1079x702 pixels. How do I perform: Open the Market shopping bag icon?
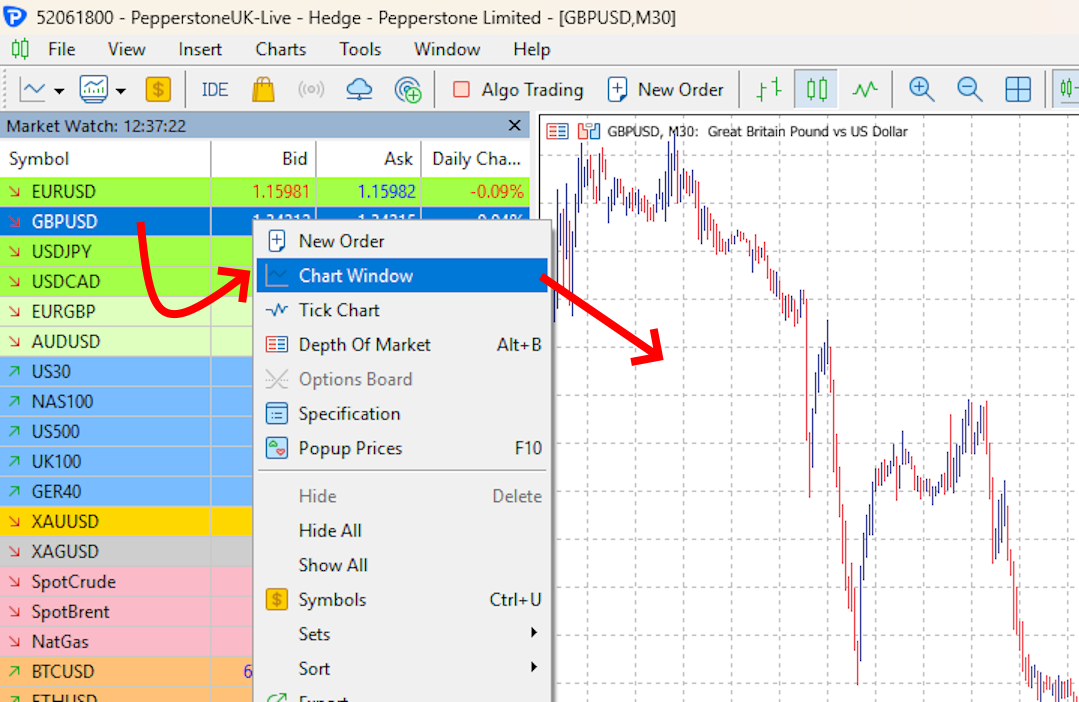pyautogui.click(x=263, y=89)
